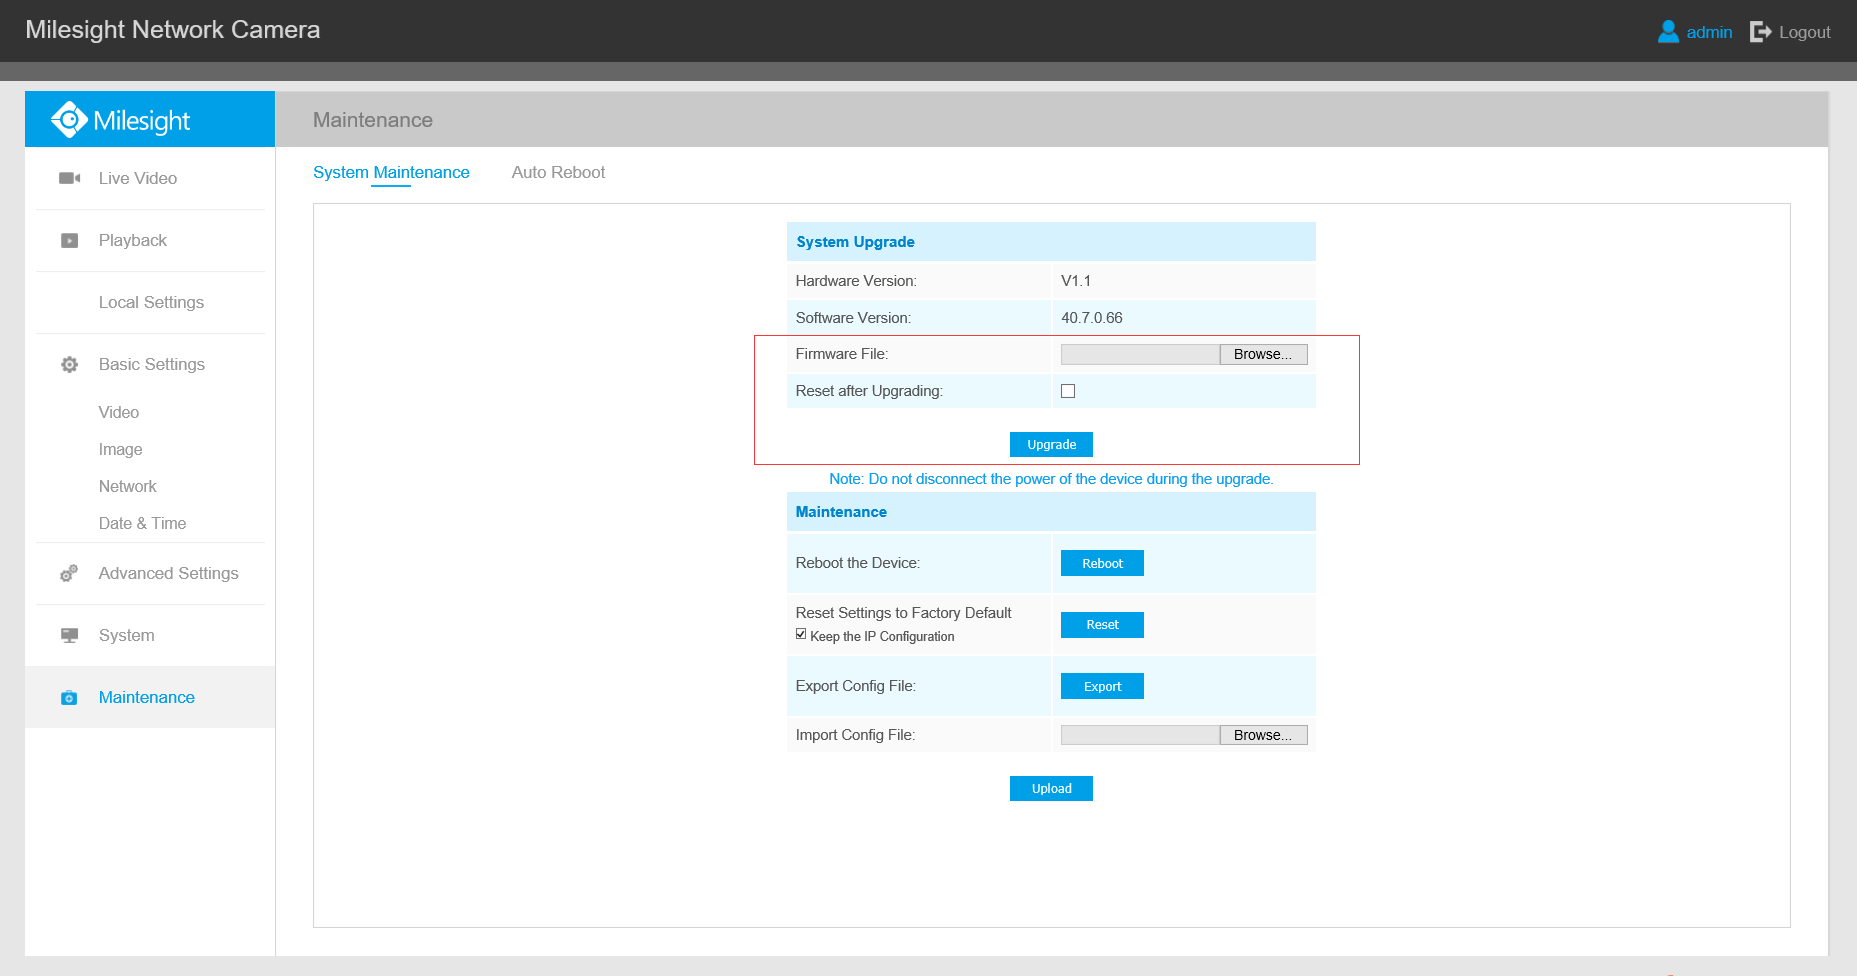Image resolution: width=1857 pixels, height=976 pixels.
Task: Enable Reset after Upgrading checkbox
Action: point(1068,391)
